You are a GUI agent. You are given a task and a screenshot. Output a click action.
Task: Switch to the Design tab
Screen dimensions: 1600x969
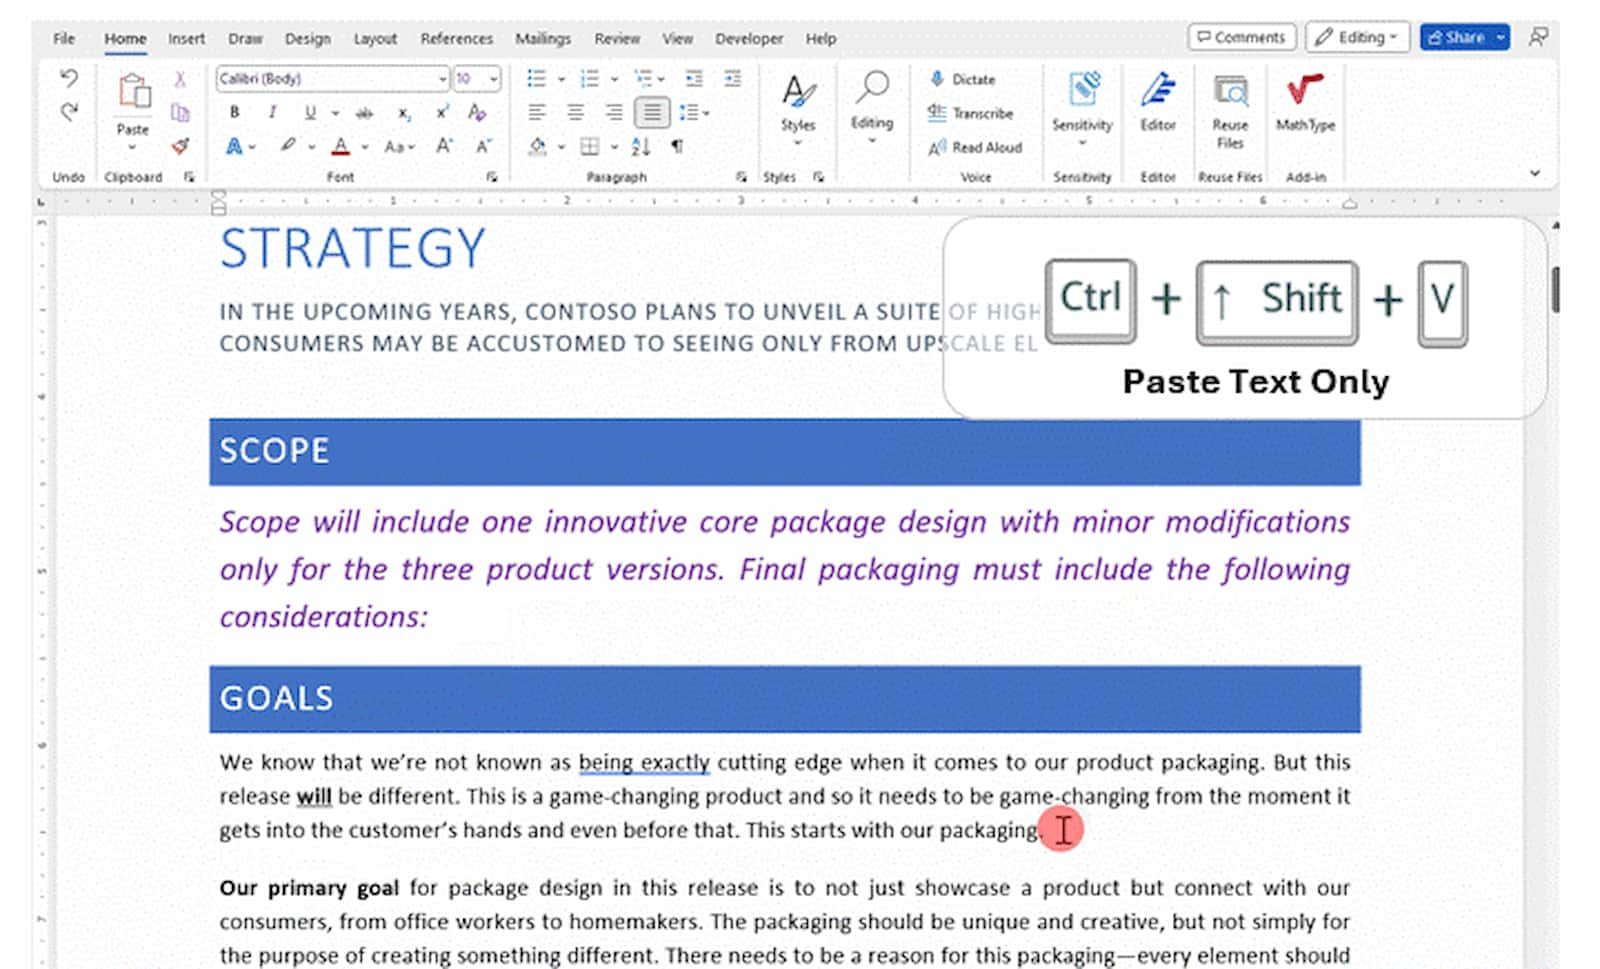(x=307, y=38)
